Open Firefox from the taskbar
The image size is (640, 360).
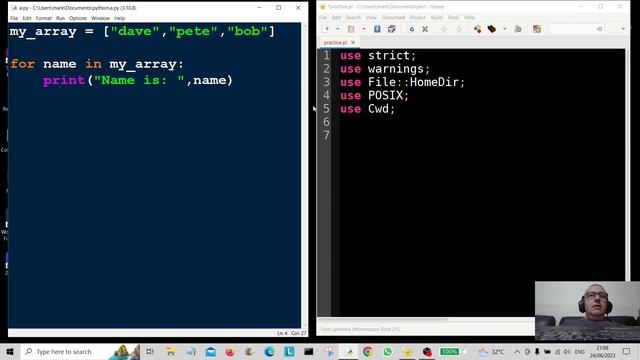230,351
